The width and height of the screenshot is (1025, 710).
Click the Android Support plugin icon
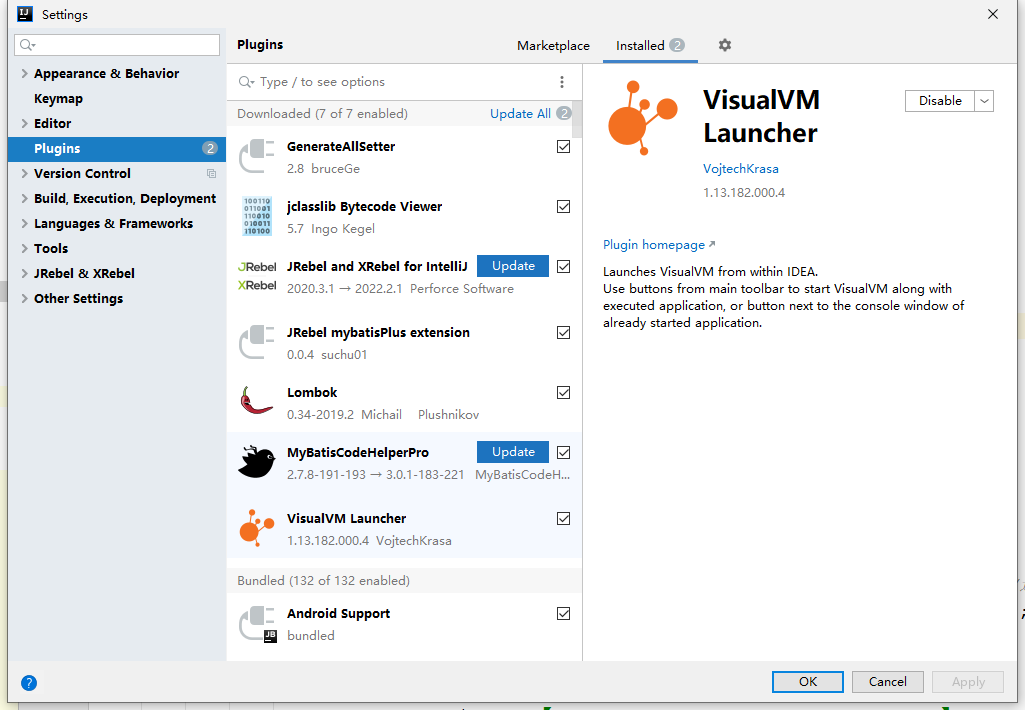pos(258,624)
